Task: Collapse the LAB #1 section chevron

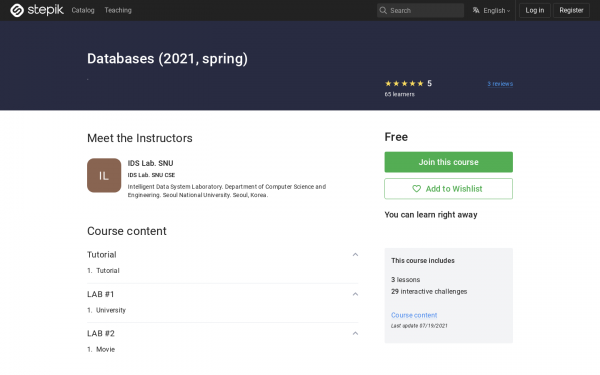Action: (355, 294)
